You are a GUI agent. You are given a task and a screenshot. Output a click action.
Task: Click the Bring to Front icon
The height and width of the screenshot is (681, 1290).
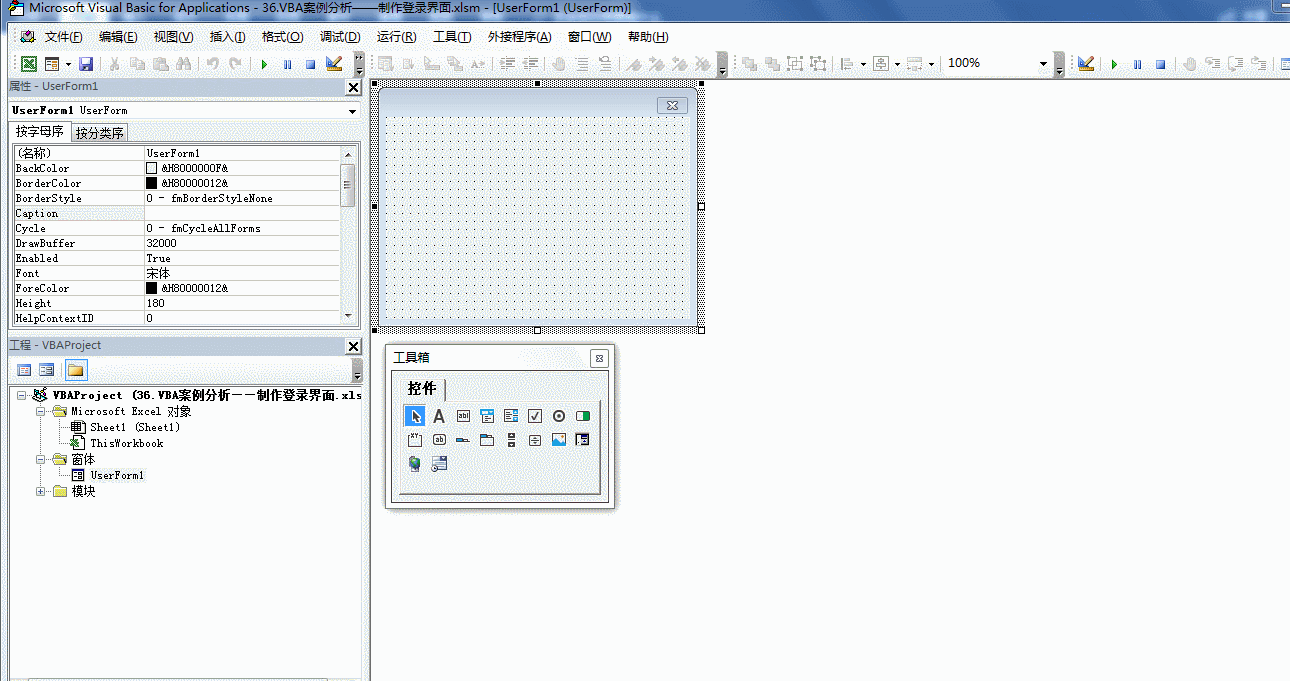pos(749,64)
